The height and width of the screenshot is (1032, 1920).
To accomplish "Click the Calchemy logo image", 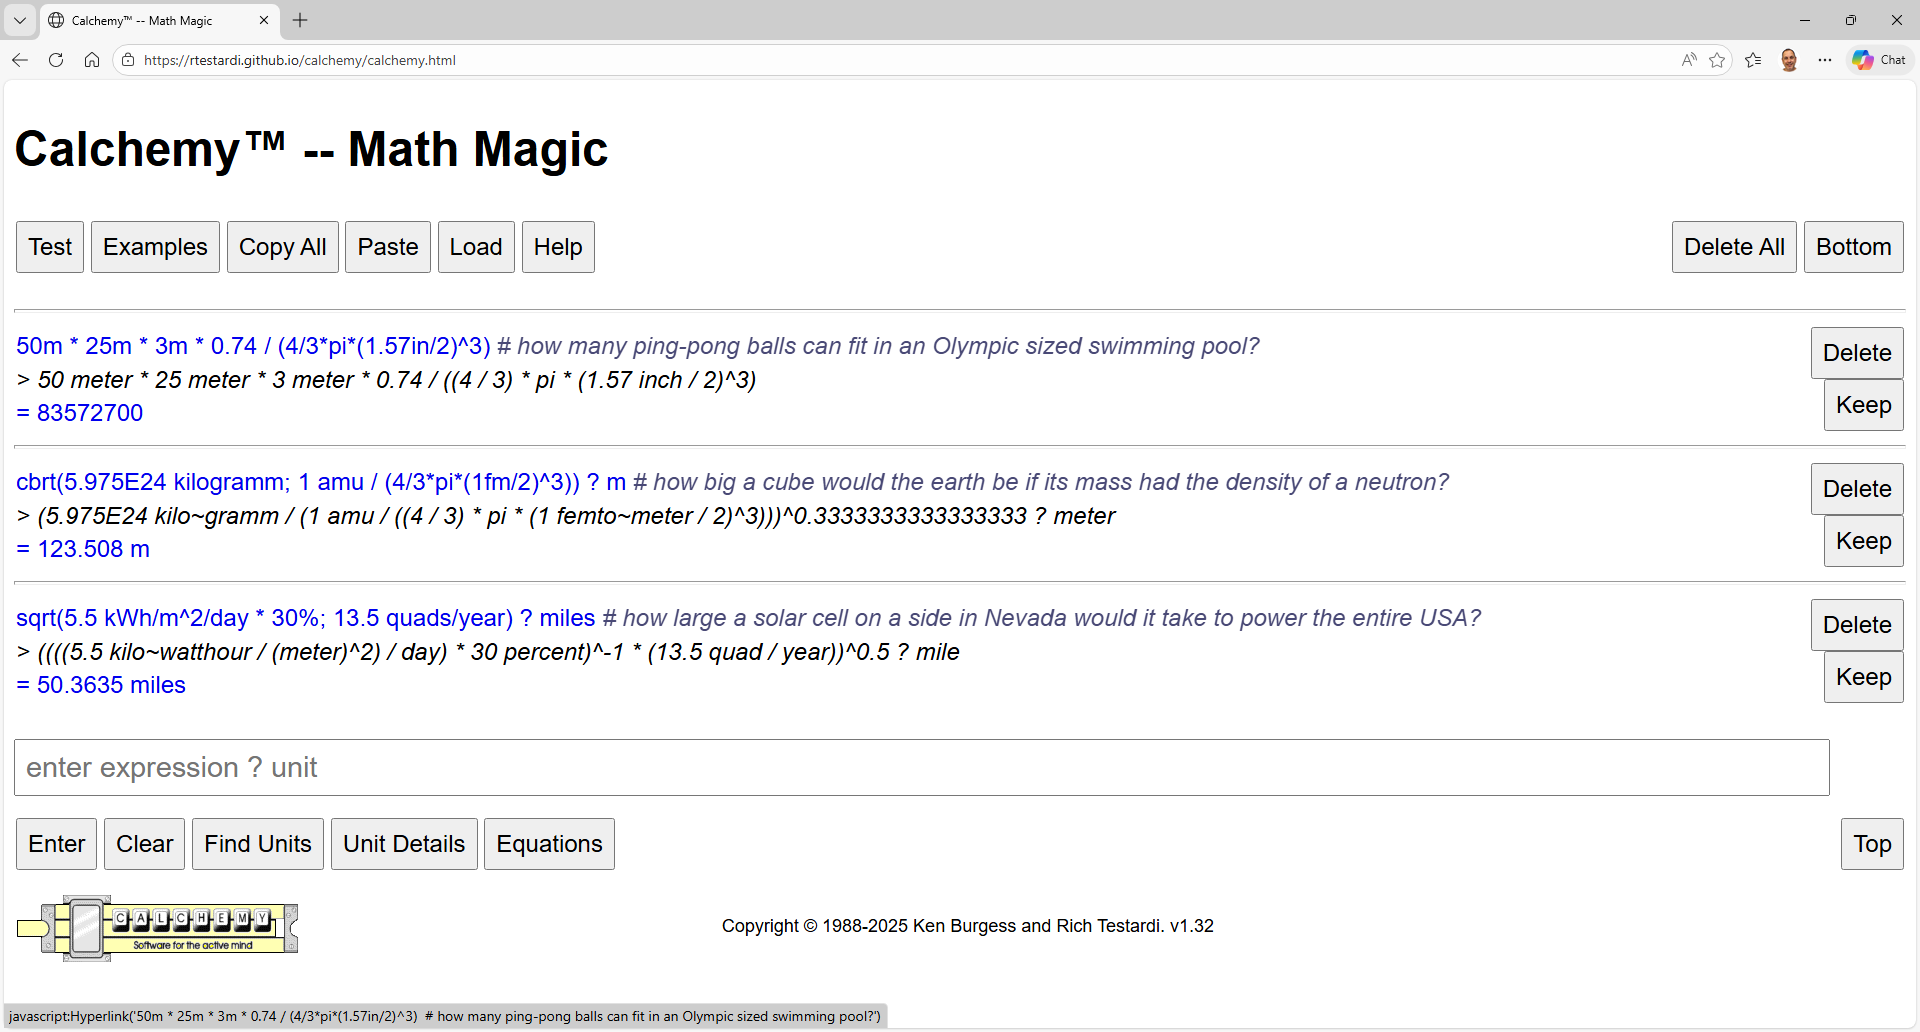I will [157, 928].
